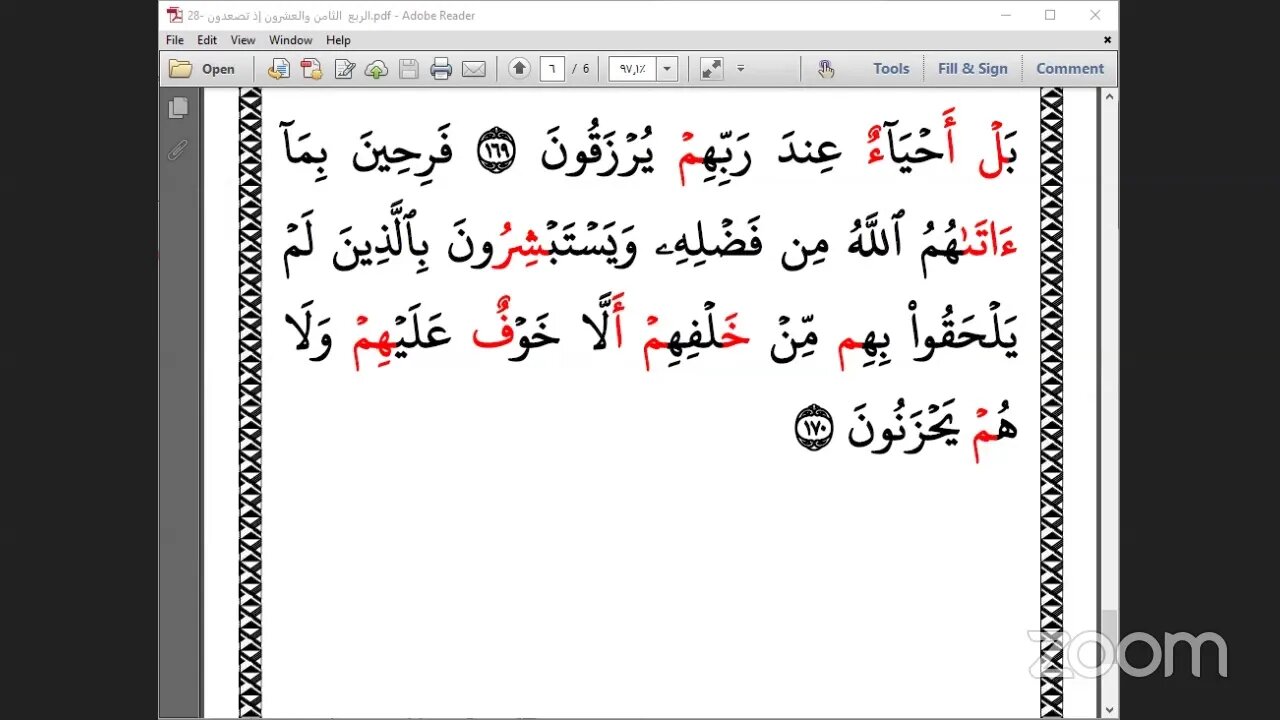Click the verse number 170 marker

point(813,427)
